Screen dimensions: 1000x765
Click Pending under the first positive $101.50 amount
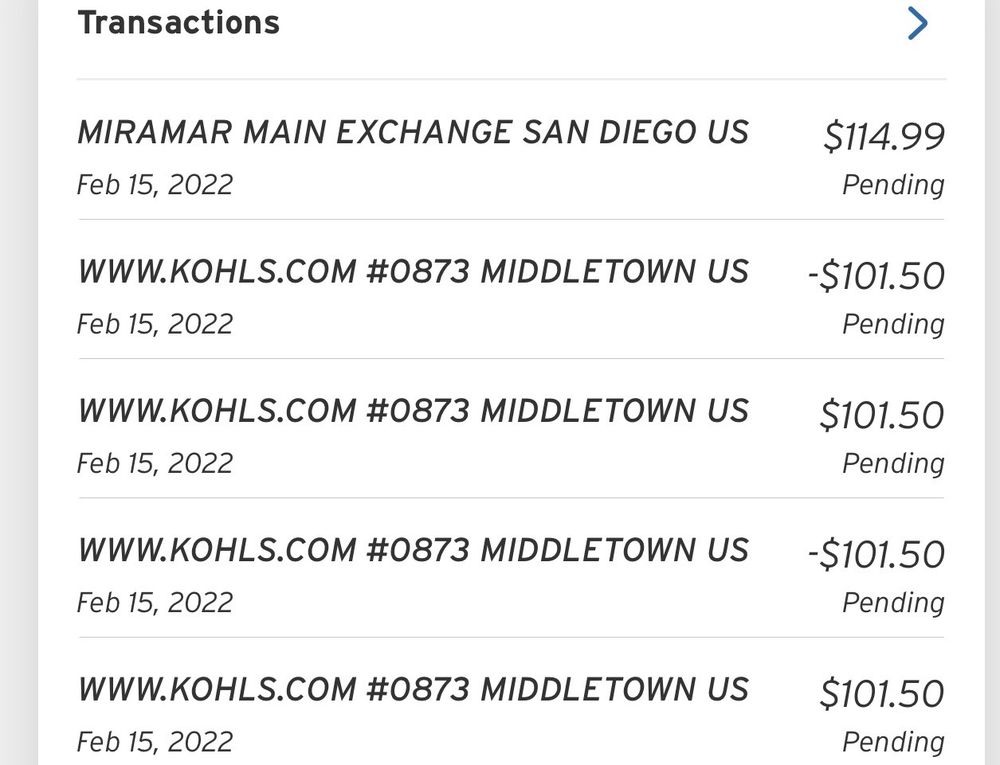(x=893, y=463)
